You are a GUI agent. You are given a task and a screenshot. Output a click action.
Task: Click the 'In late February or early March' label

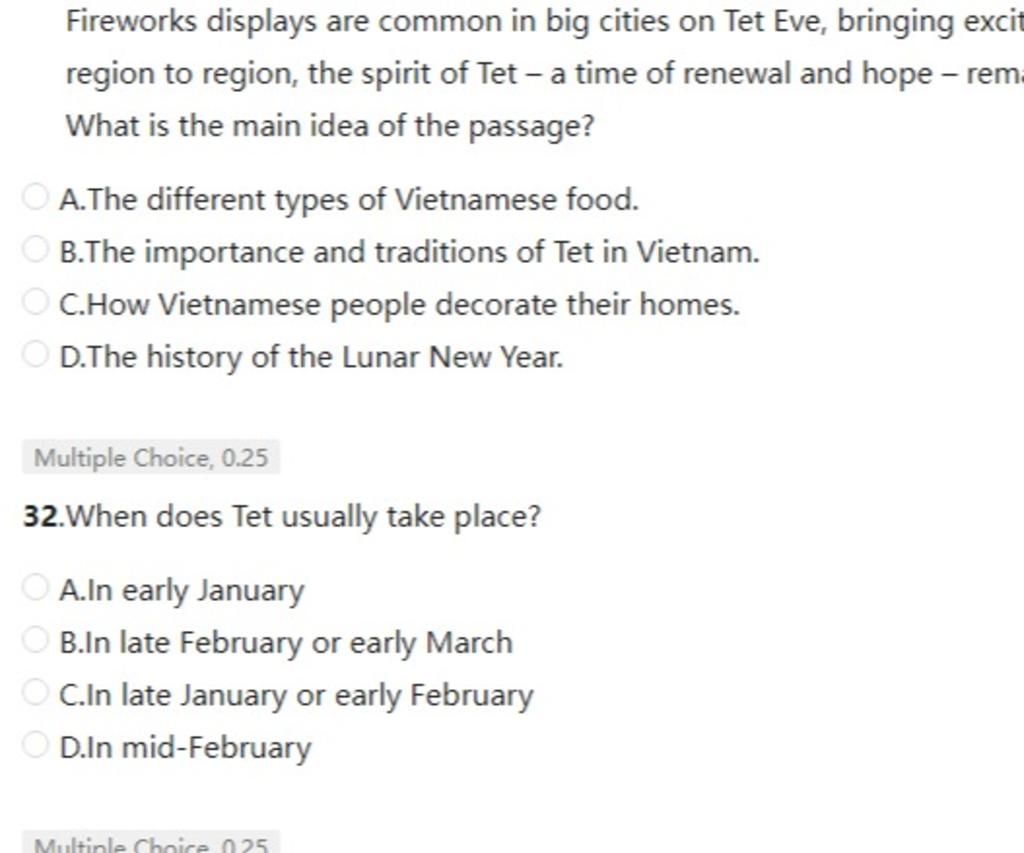(286, 642)
